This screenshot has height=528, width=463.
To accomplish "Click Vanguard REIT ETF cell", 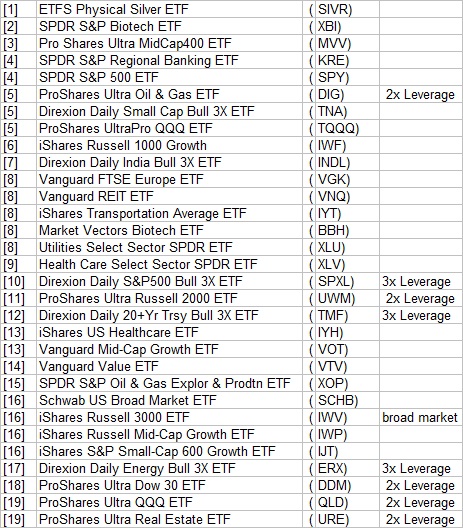I will 169,196.
